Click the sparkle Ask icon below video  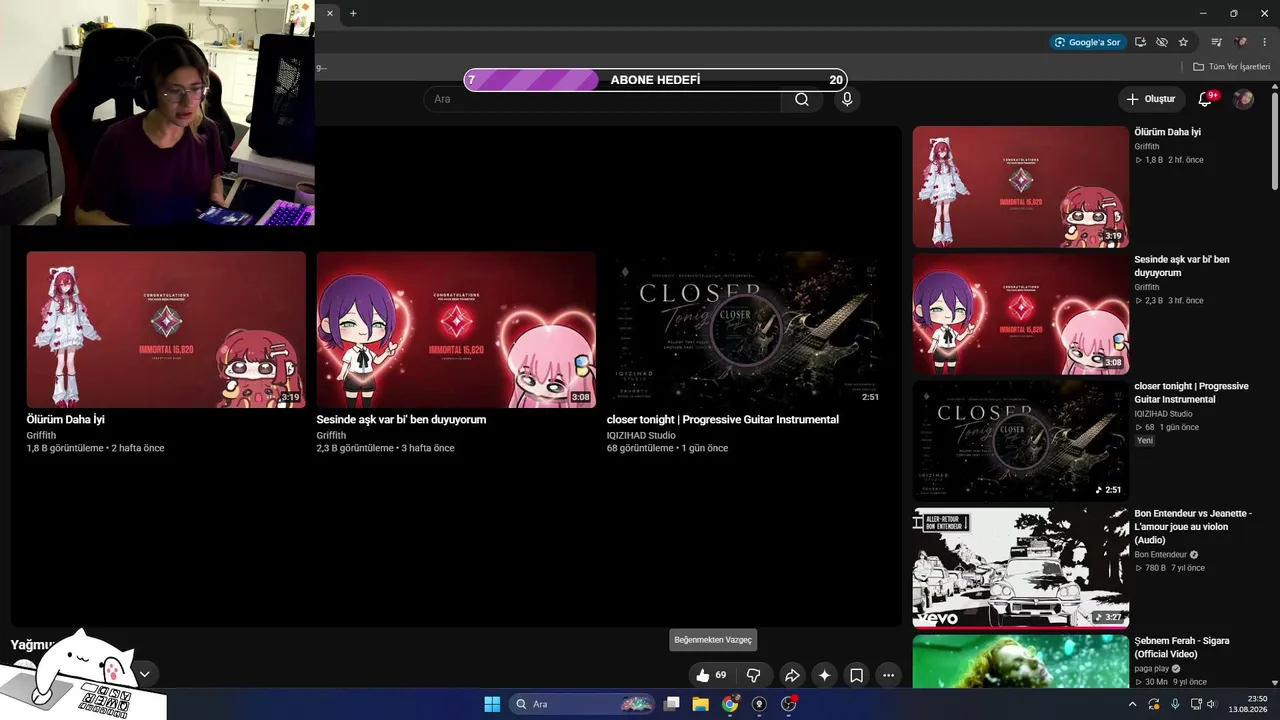click(824, 675)
